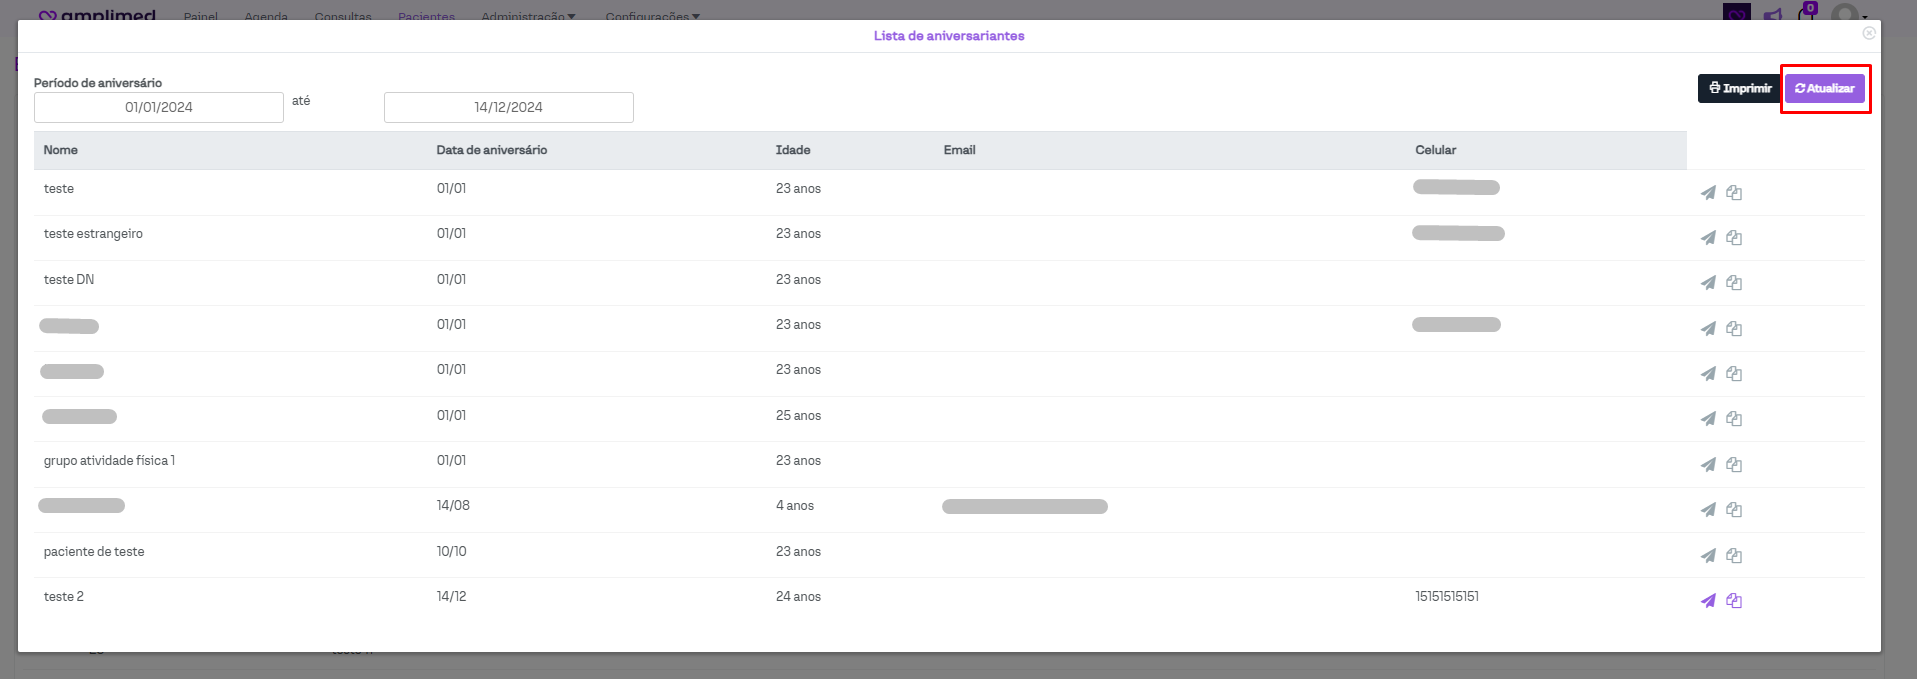The width and height of the screenshot is (1917, 679).
Task: Click the Celular column header
Action: point(1435,150)
